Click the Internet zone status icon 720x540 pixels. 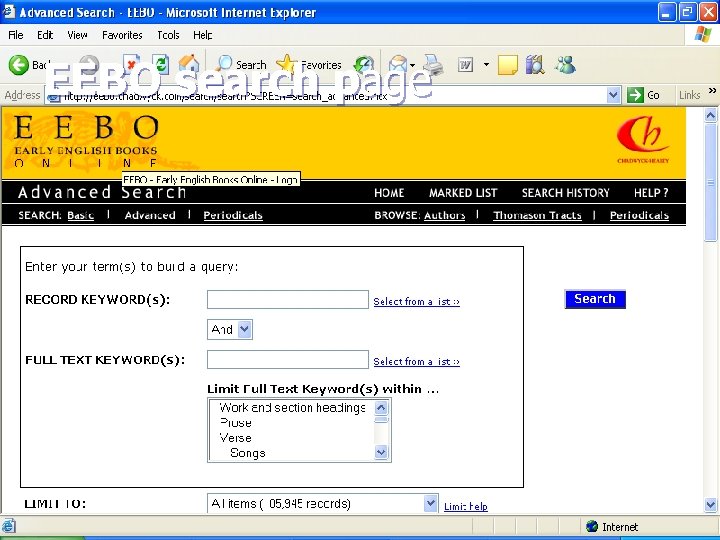pyautogui.click(x=592, y=526)
